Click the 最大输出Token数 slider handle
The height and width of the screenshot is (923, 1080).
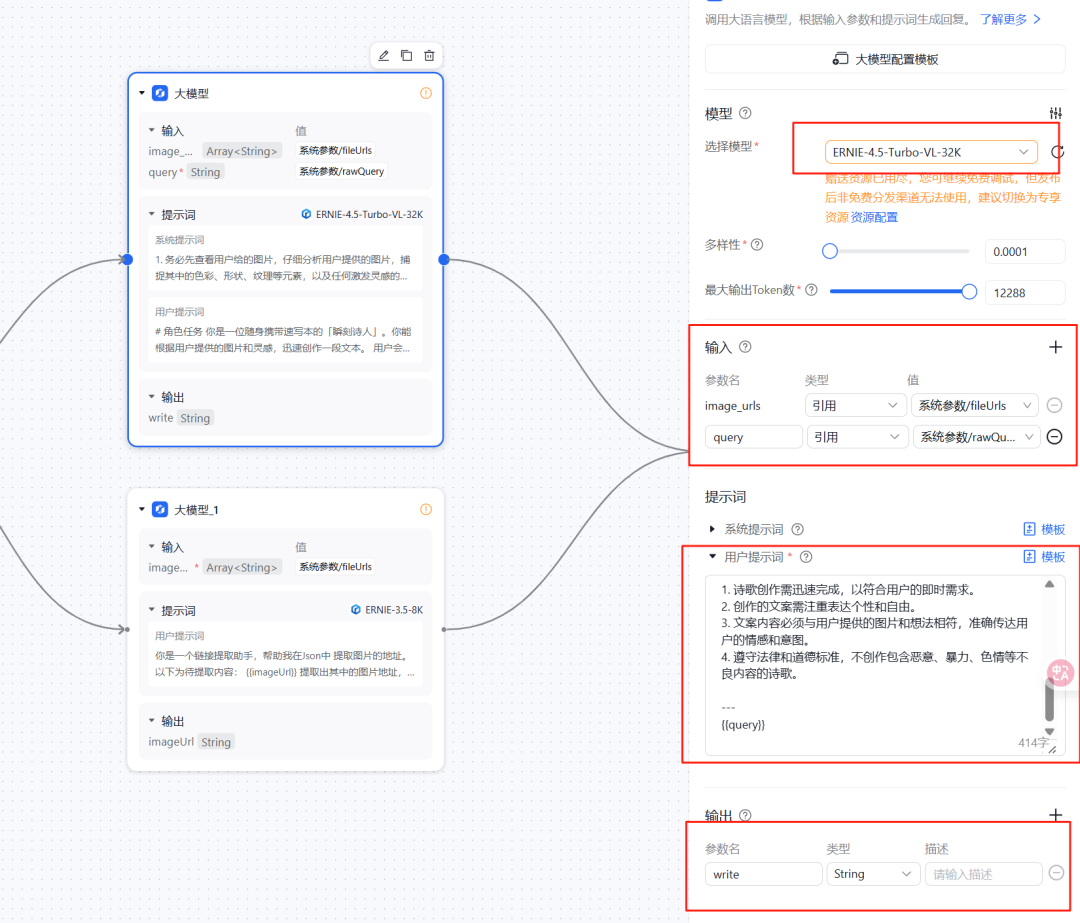point(969,292)
